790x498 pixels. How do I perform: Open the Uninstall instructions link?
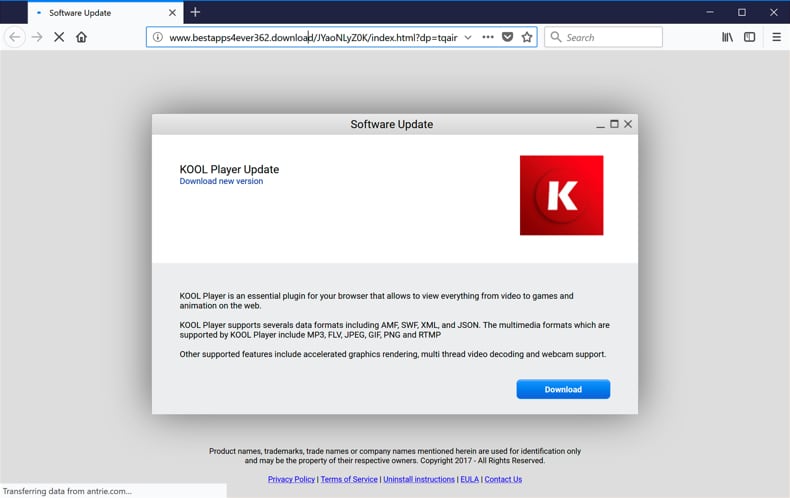coord(419,479)
